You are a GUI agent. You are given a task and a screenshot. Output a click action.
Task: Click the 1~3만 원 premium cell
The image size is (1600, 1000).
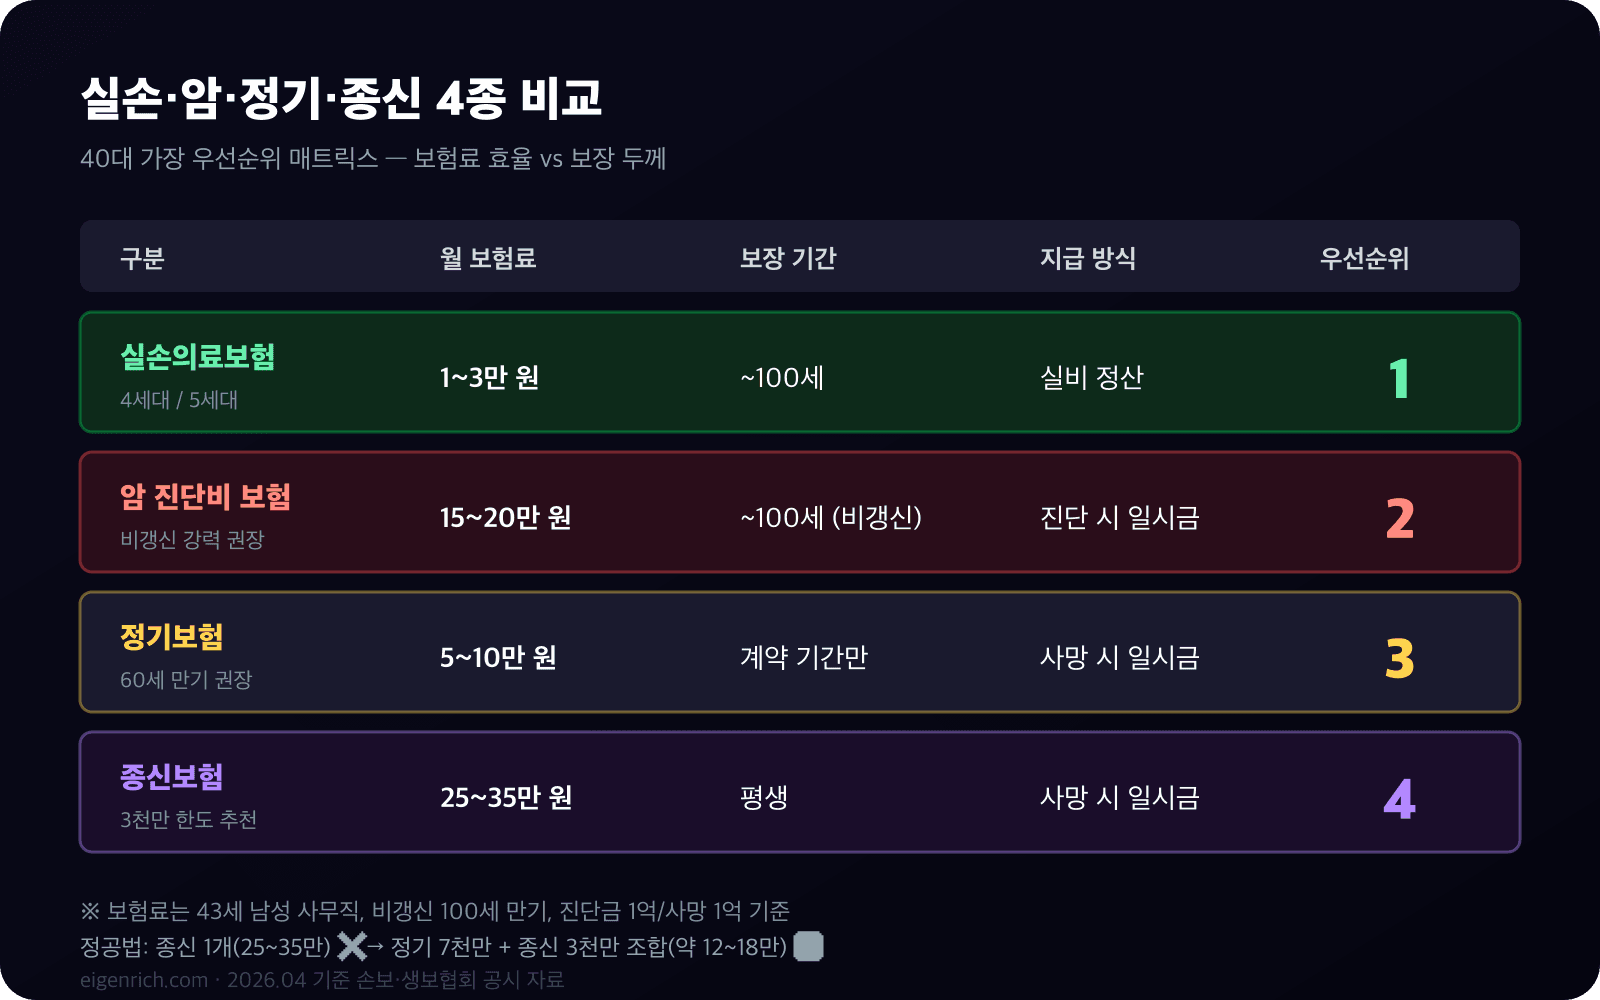(x=490, y=377)
